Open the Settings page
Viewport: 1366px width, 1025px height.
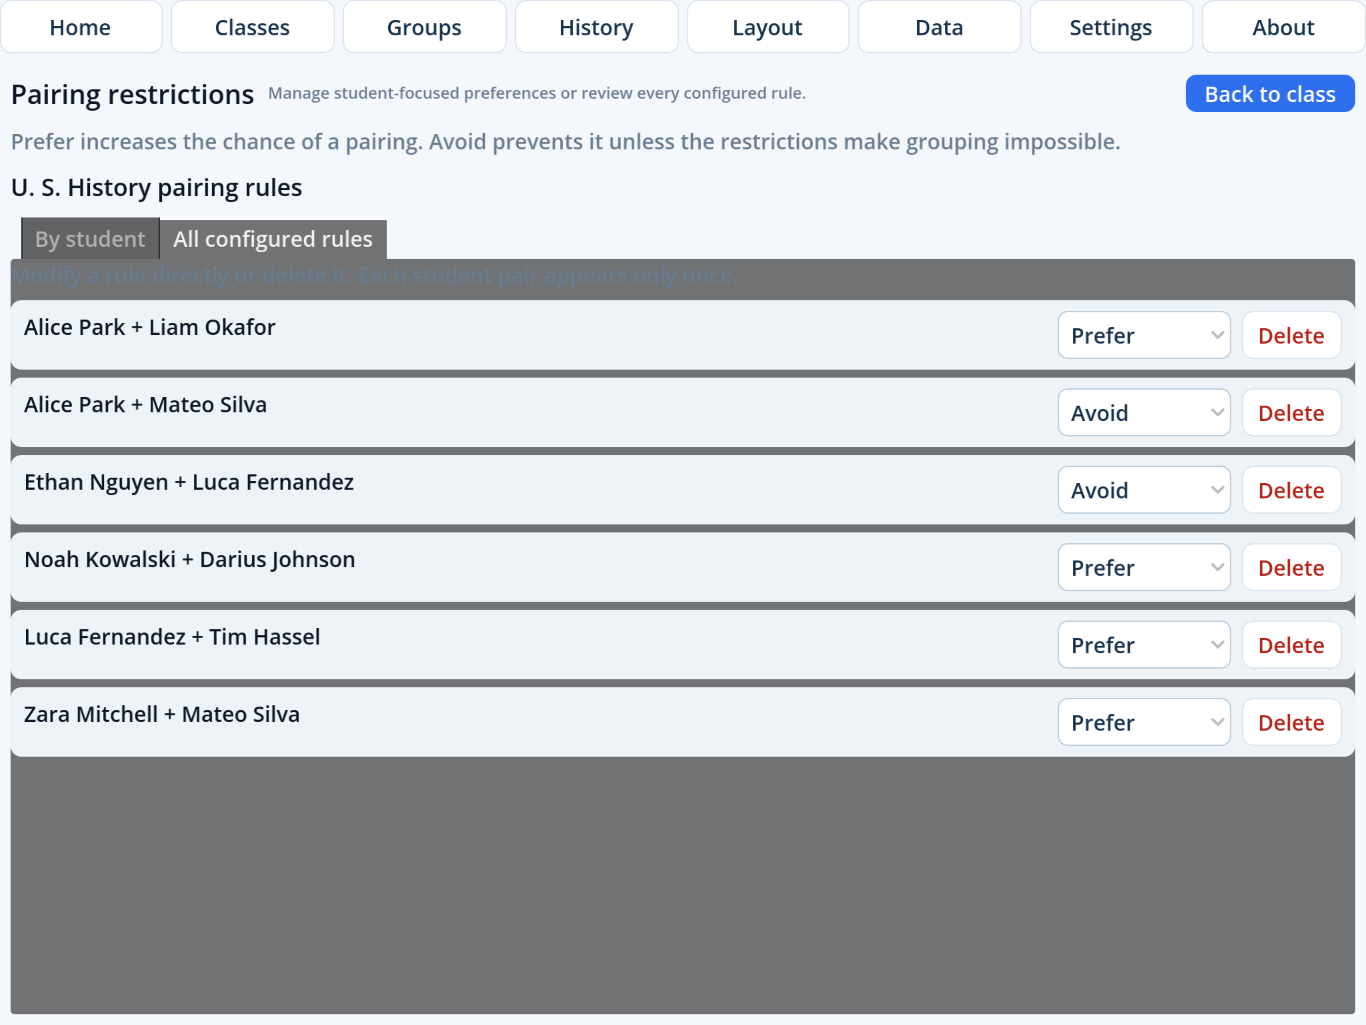[x=1111, y=27]
